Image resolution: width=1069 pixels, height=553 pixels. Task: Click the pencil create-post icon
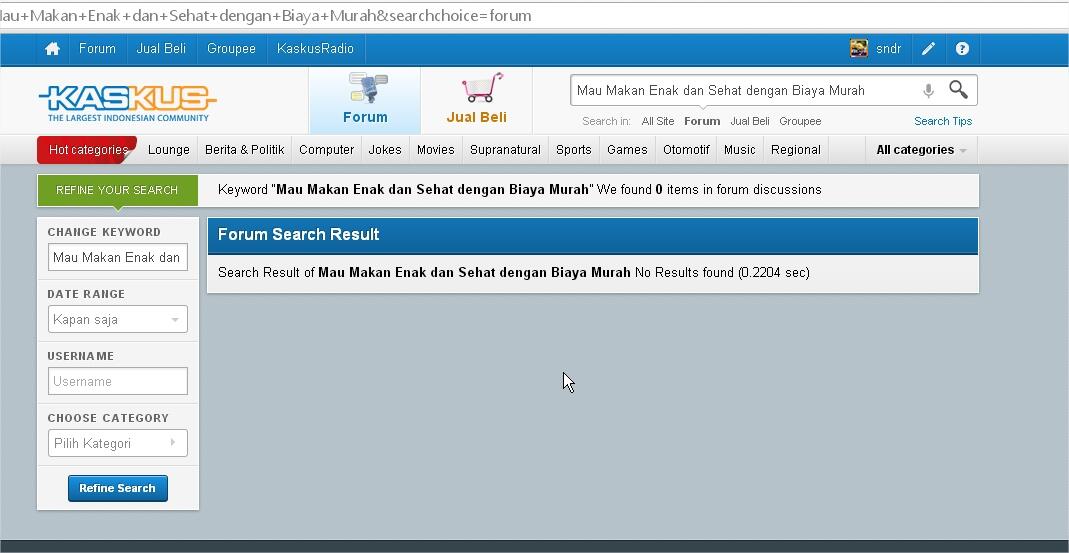click(928, 49)
